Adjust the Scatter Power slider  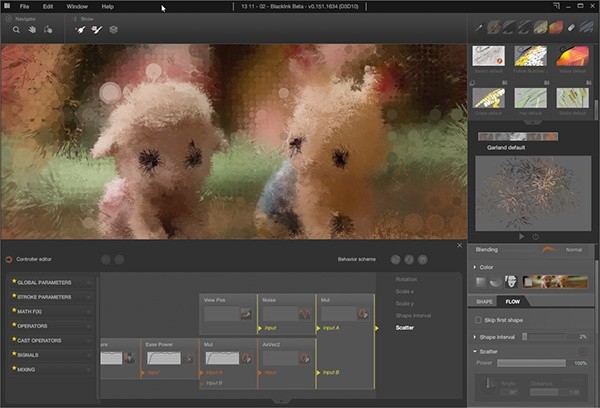(531, 363)
